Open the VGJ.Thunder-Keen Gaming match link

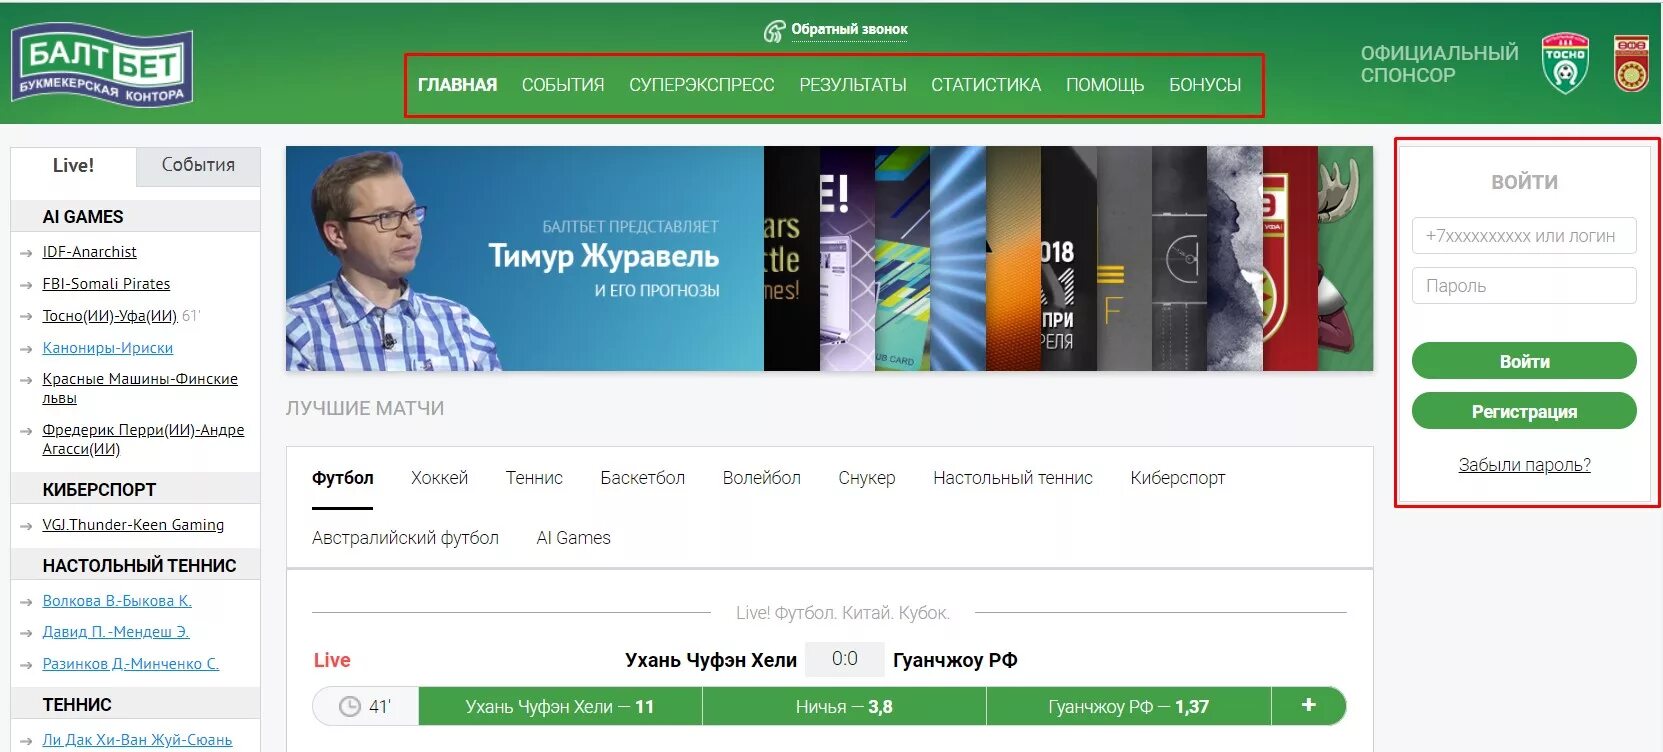click(133, 525)
